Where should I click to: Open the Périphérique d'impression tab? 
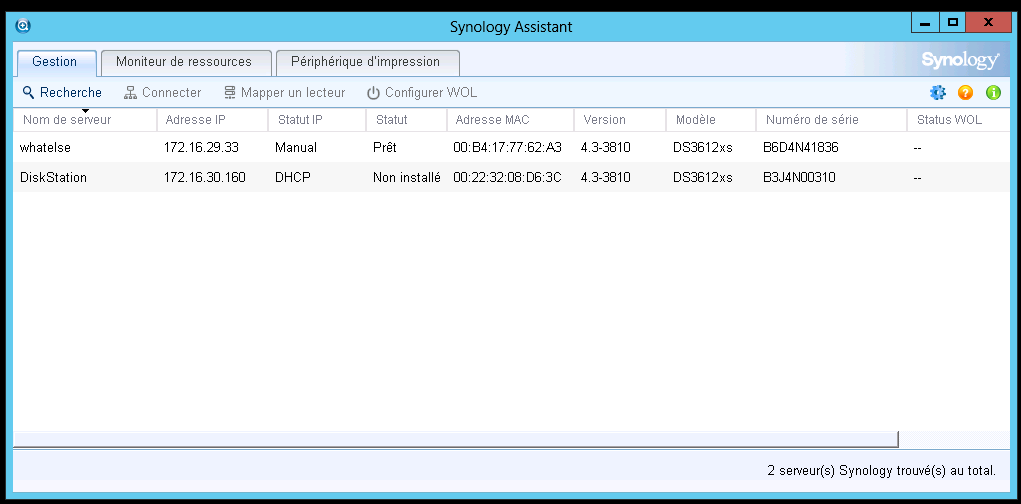368,62
